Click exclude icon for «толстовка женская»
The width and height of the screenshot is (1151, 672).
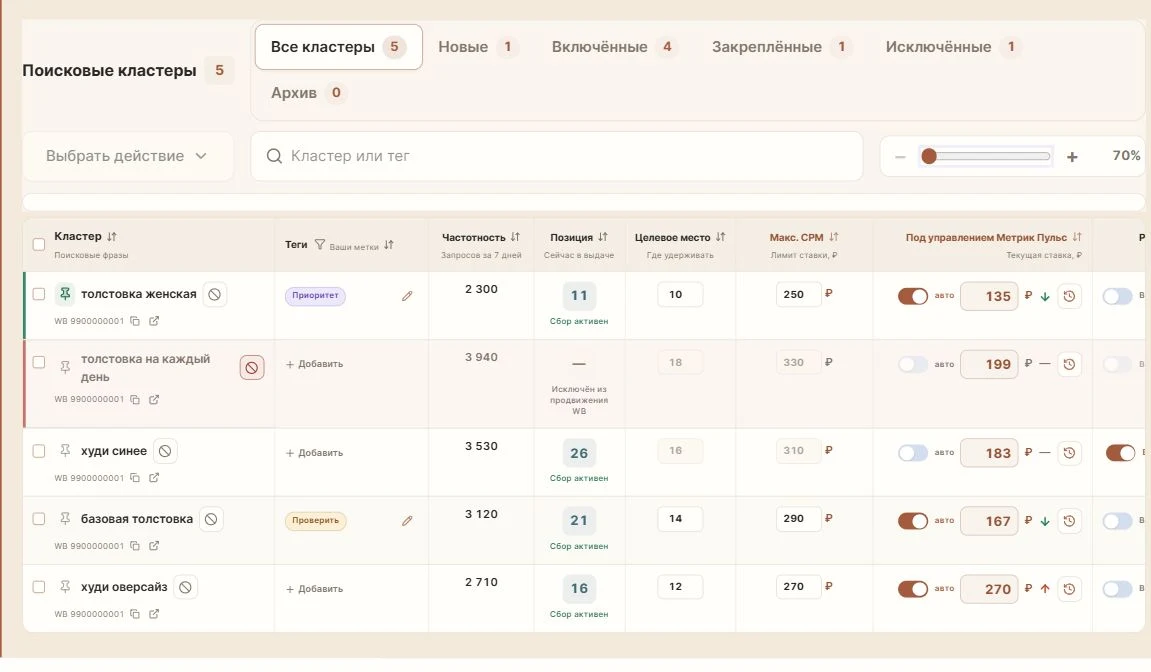(214, 295)
